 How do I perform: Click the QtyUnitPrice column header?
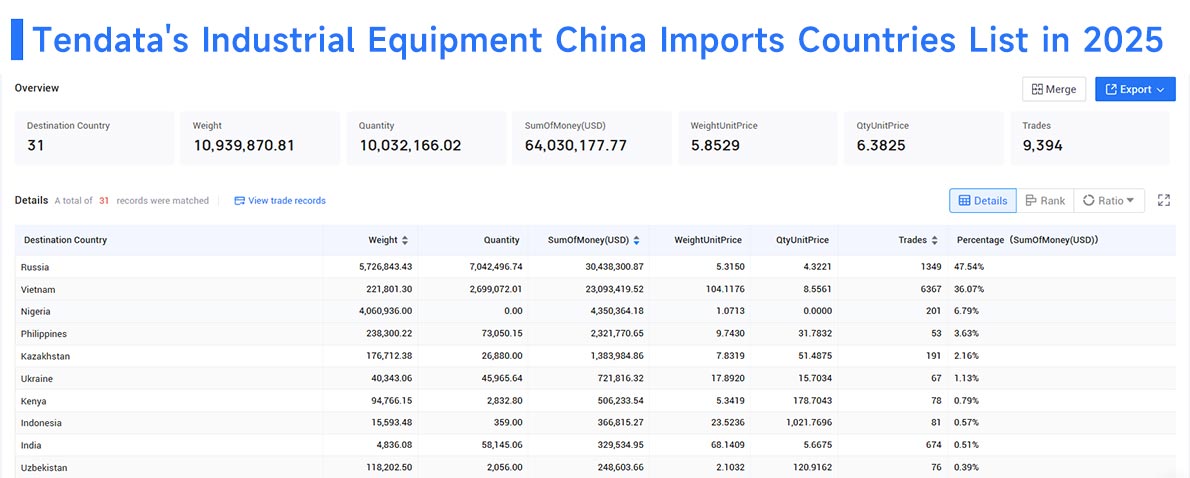point(802,240)
